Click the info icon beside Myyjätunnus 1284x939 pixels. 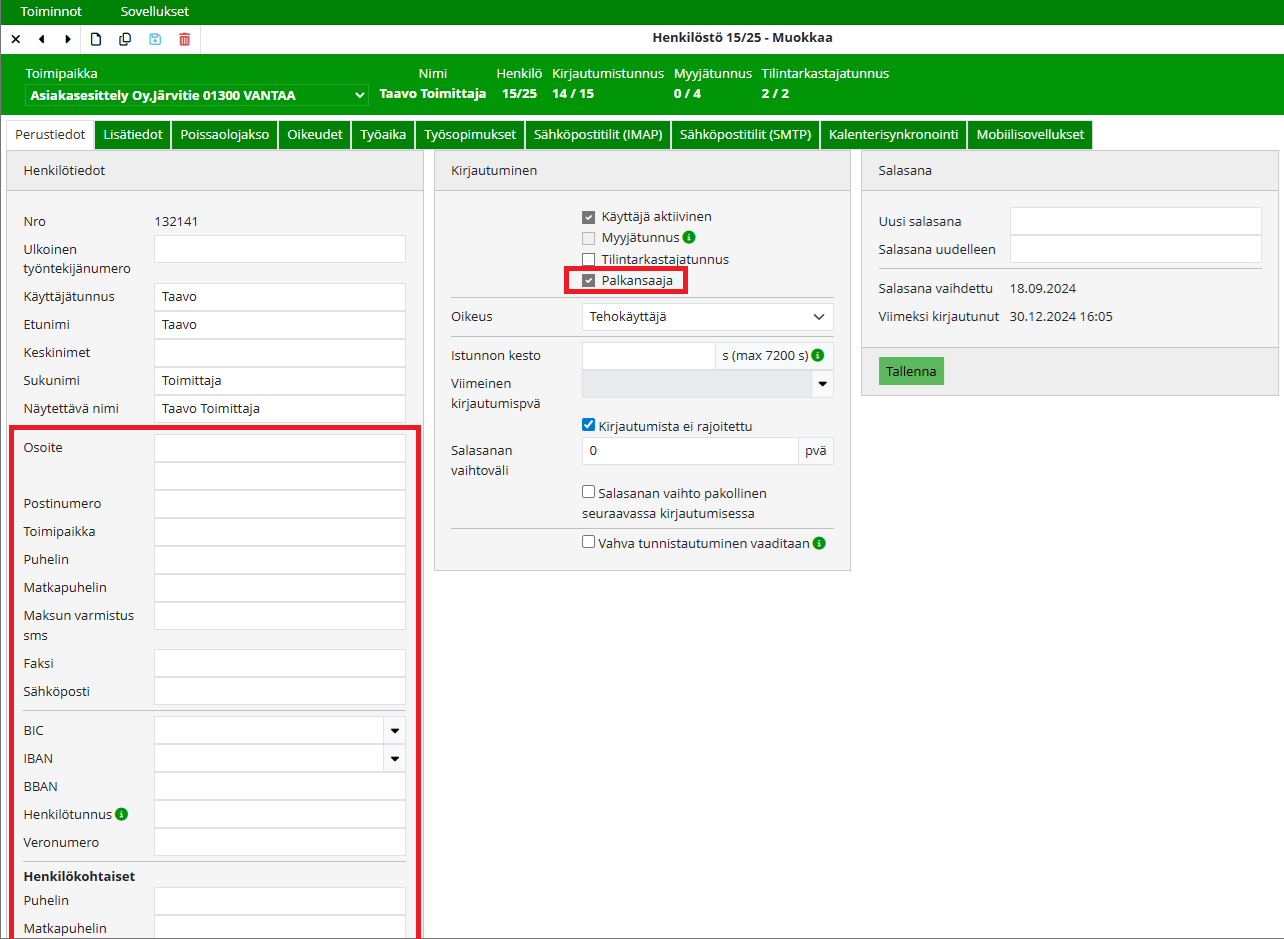[689, 238]
